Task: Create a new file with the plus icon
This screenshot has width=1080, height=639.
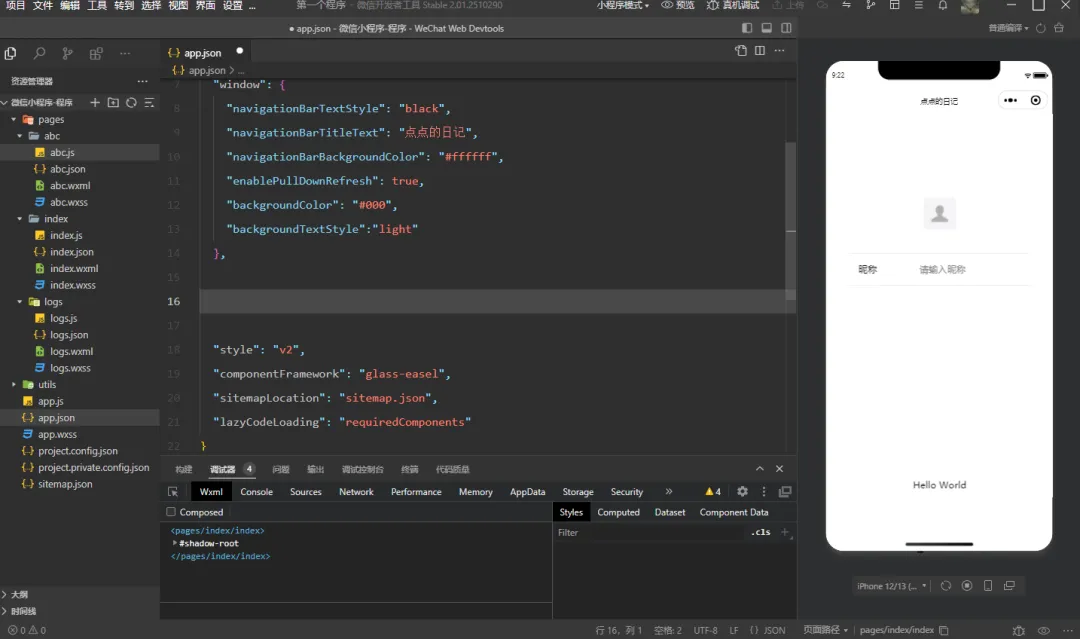Action: [x=95, y=103]
